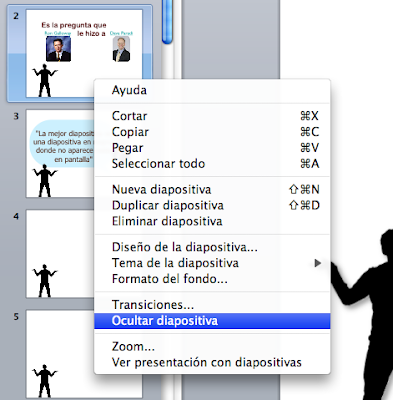Choose Cortar from the context menu
This screenshot has width=393, height=400.
pyautogui.click(x=212, y=116)
